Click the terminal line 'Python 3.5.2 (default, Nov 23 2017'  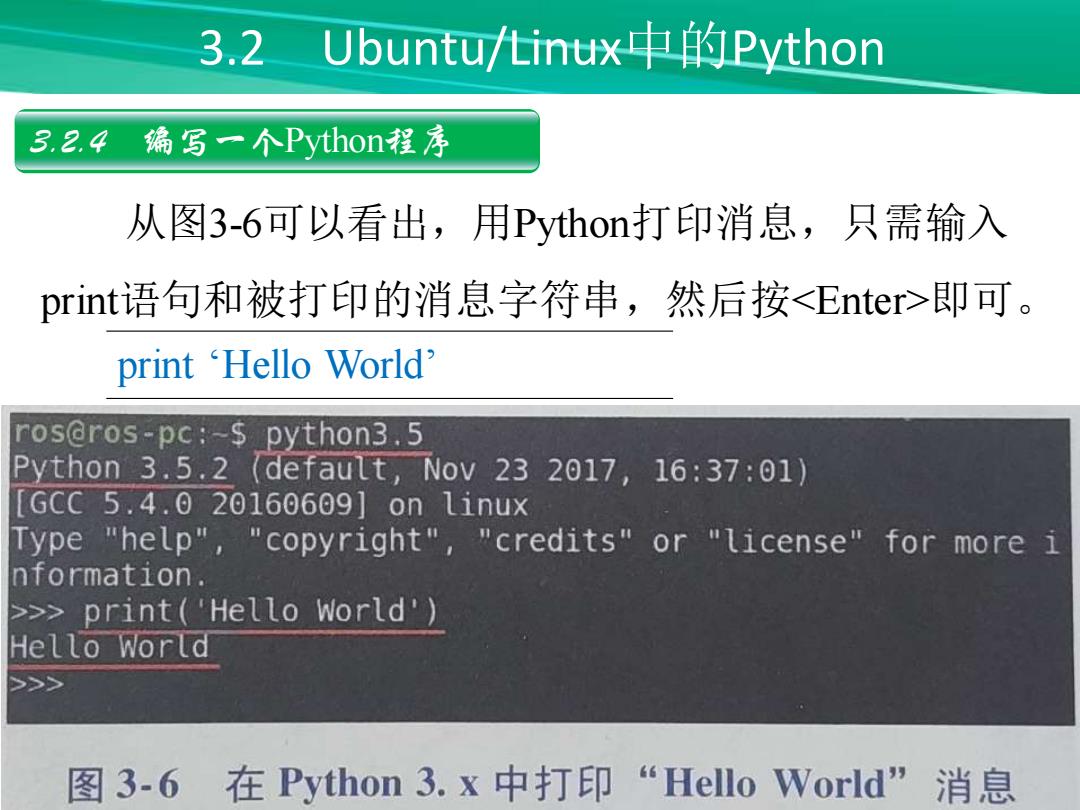(x=410, y=470)
